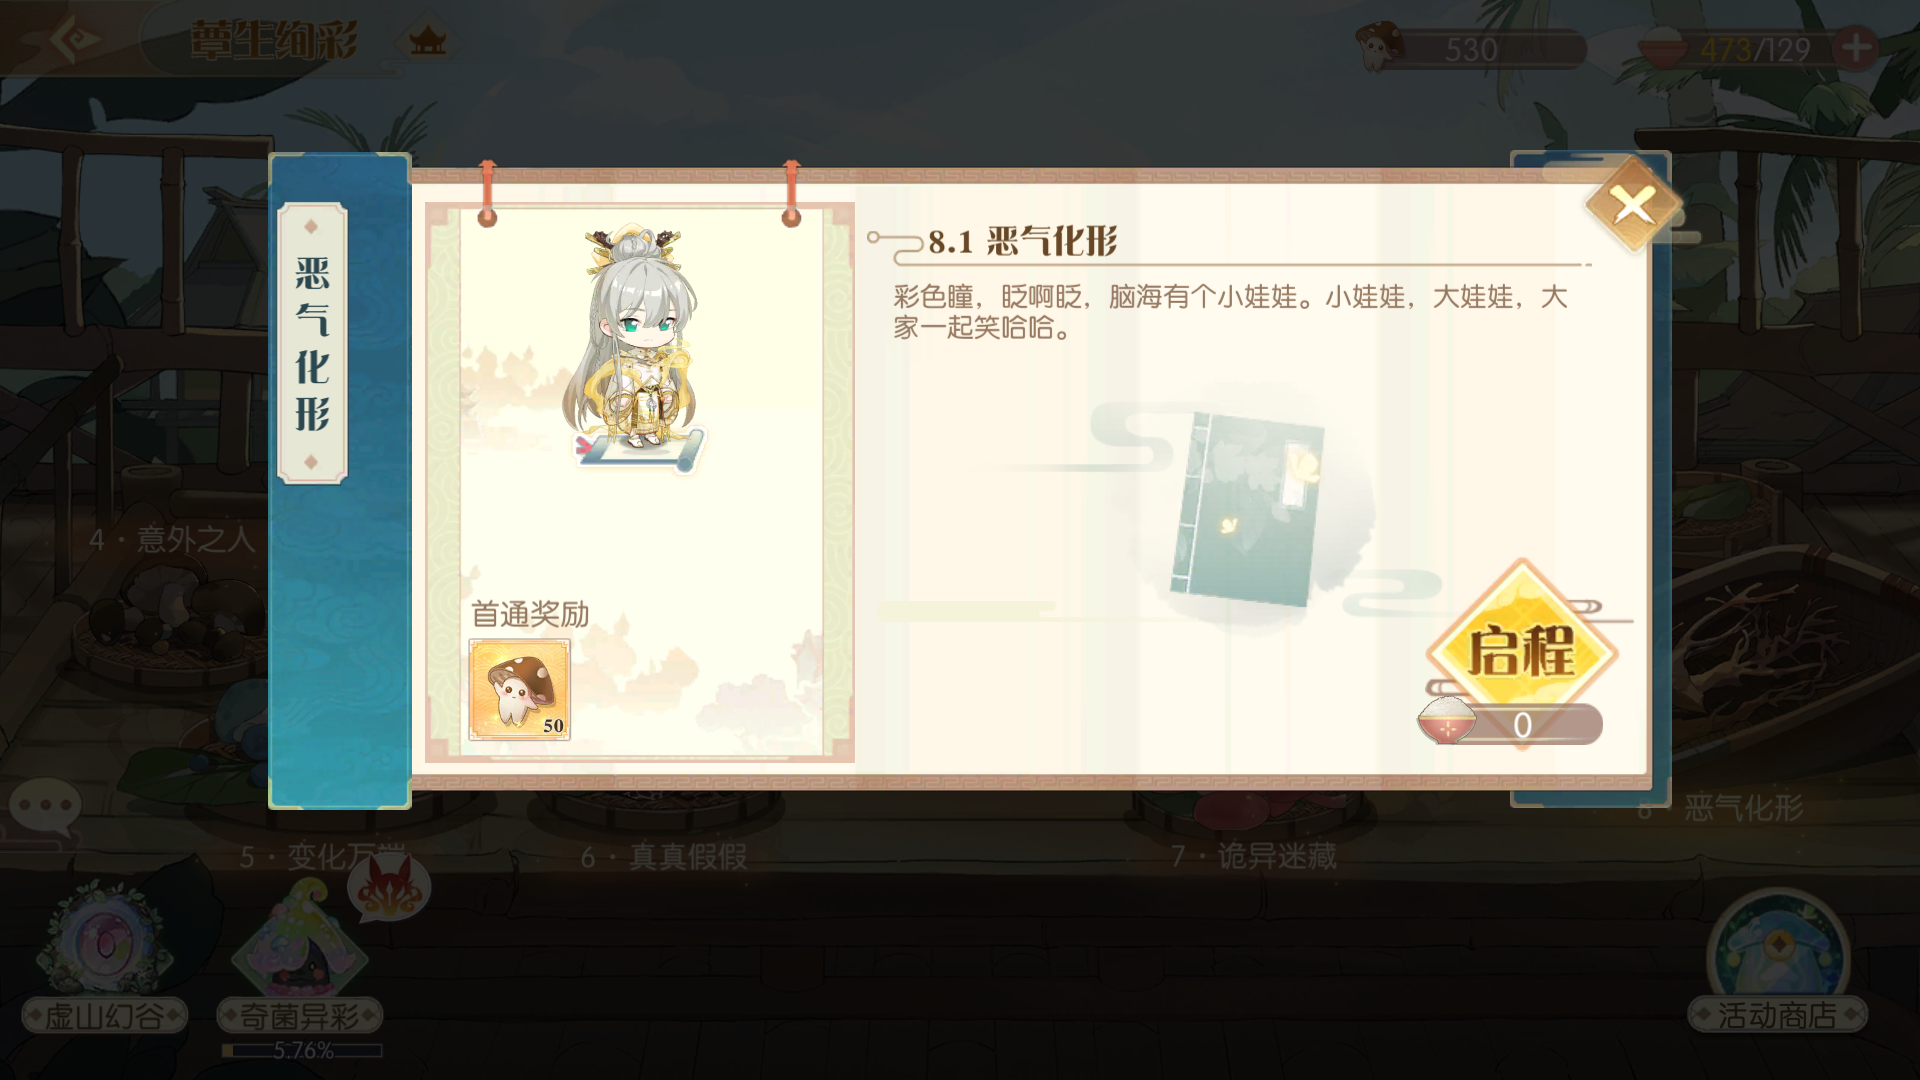Click the 5.76% progress bar
This screenshot has width=1920, height=1080.
tap(302, 1050)
